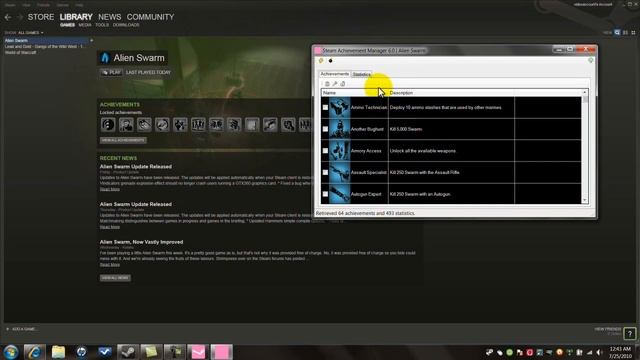Select the Another Bughunt achievement image

(x=340, y=129)
